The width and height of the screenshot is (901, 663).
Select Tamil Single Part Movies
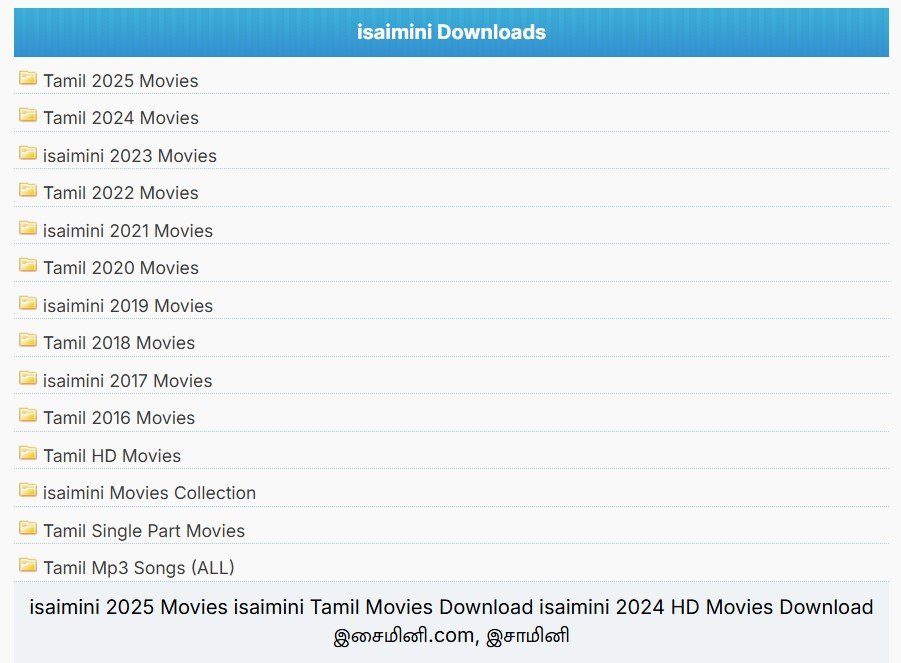pyautogui.click(x=144, y=530)
